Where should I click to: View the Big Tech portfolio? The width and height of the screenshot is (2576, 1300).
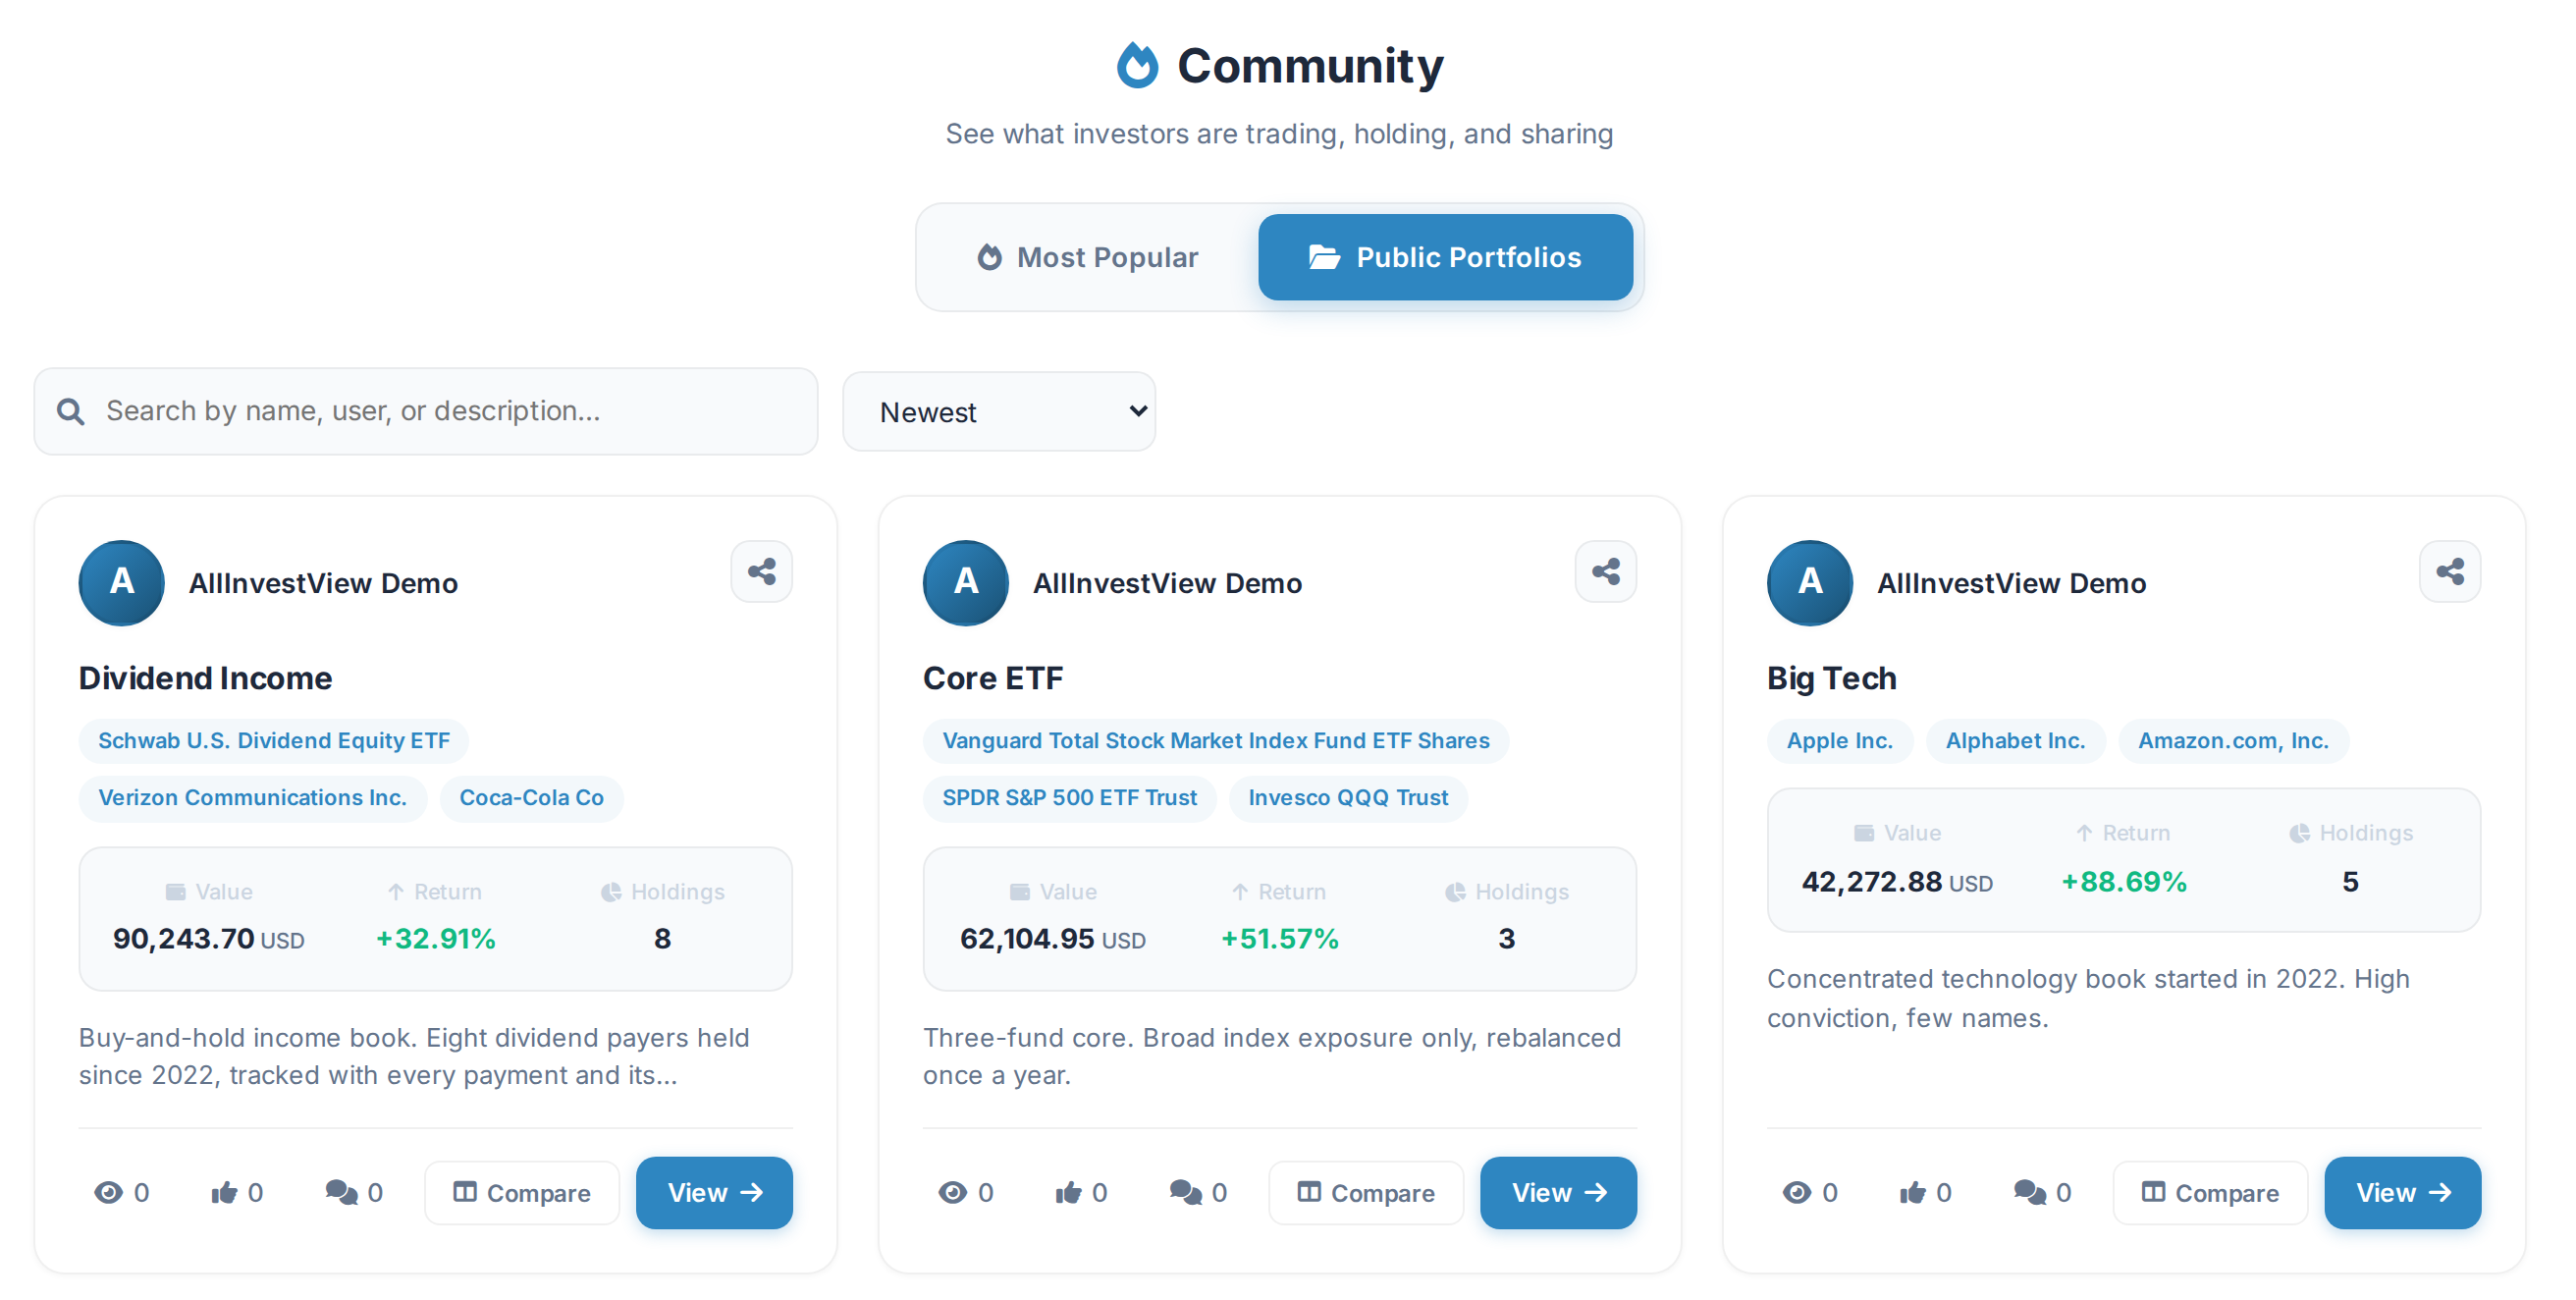click(2402, 1192)
